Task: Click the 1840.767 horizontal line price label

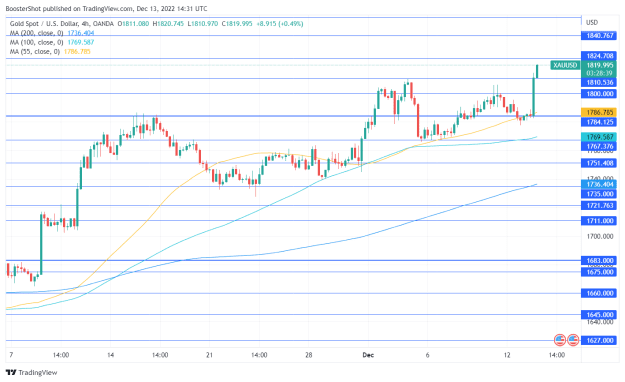Action: point(599,35)
